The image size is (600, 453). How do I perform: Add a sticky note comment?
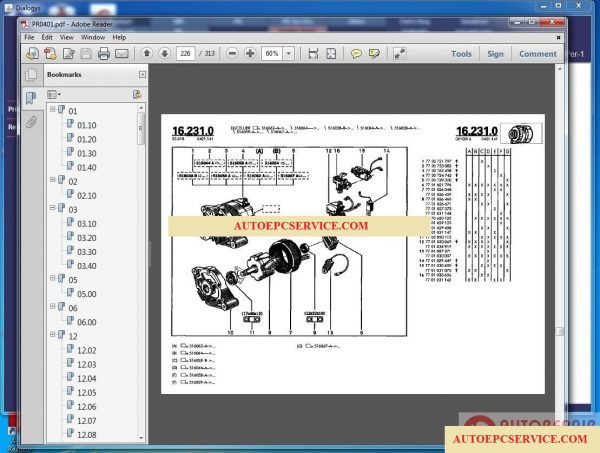click(356, 54)
